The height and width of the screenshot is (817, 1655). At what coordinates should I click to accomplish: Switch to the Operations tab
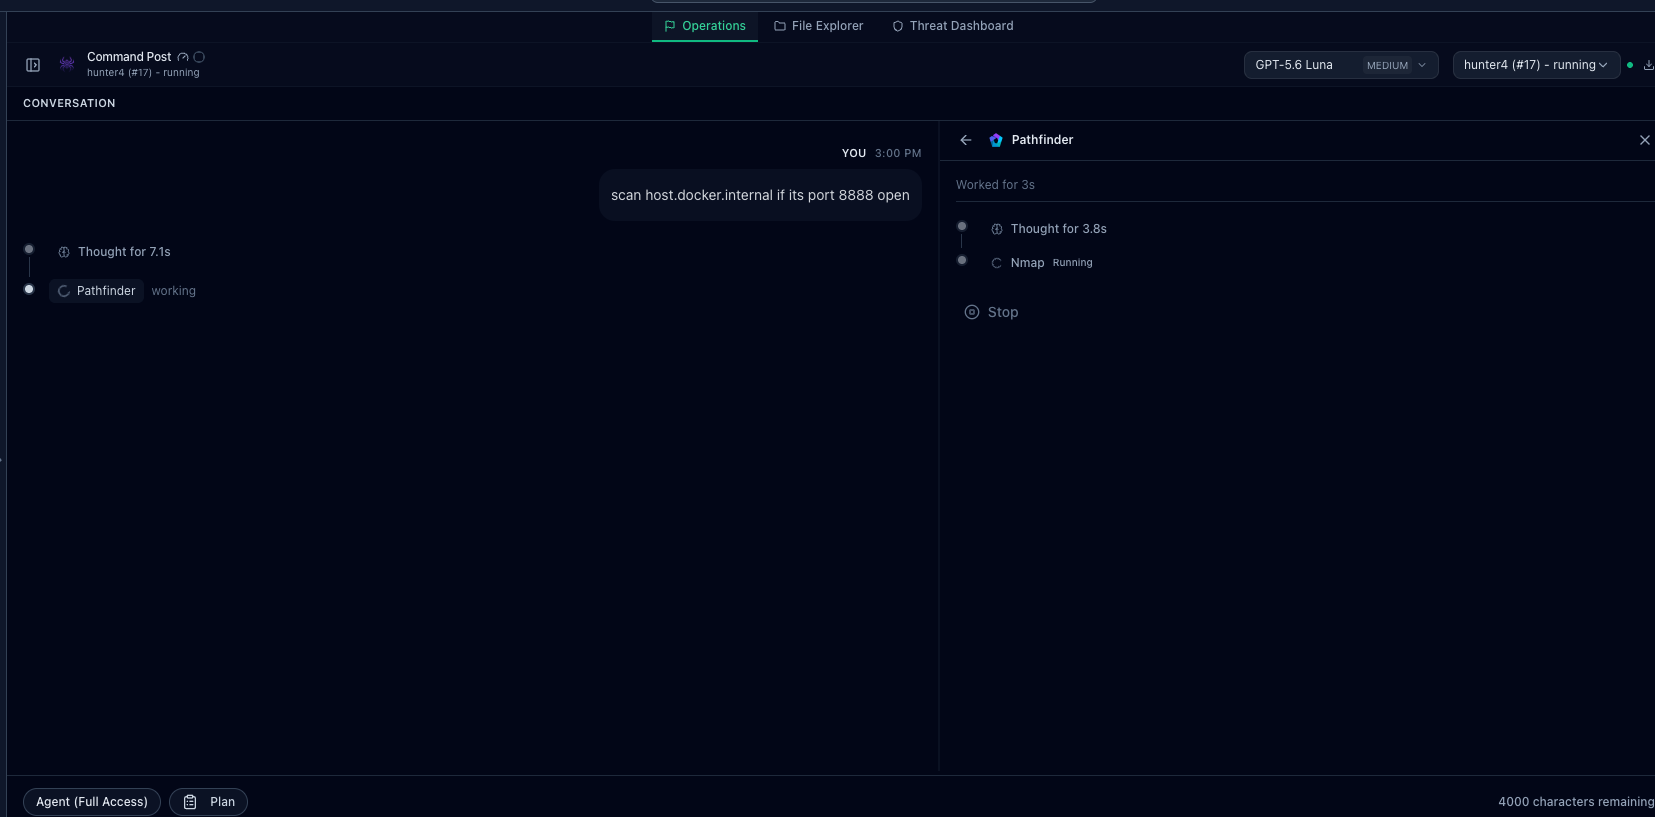tap(705, 26)
